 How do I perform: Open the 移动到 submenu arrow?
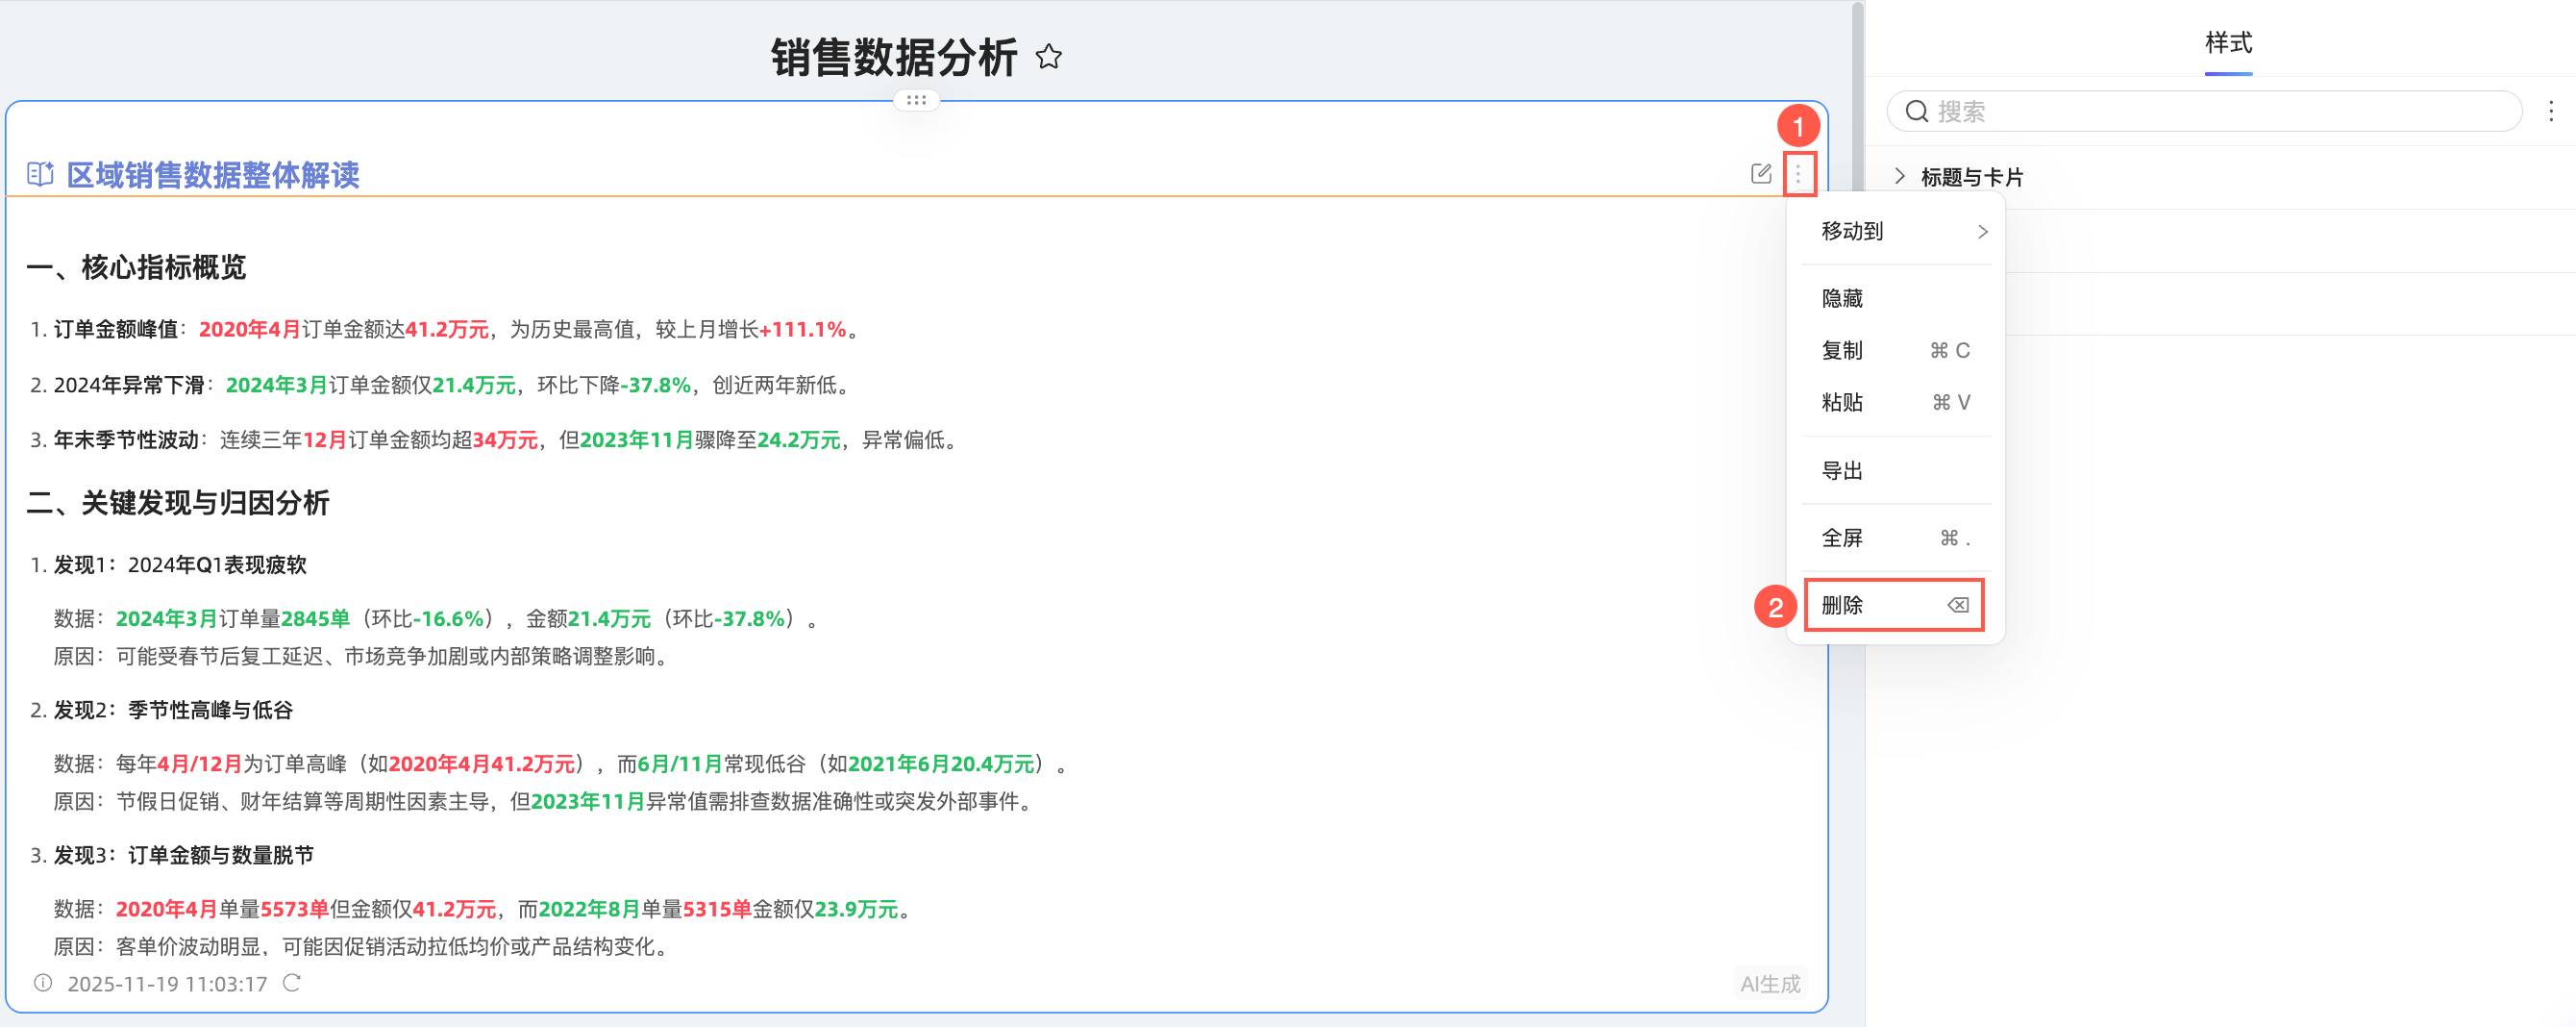[x=1982, y=232]
